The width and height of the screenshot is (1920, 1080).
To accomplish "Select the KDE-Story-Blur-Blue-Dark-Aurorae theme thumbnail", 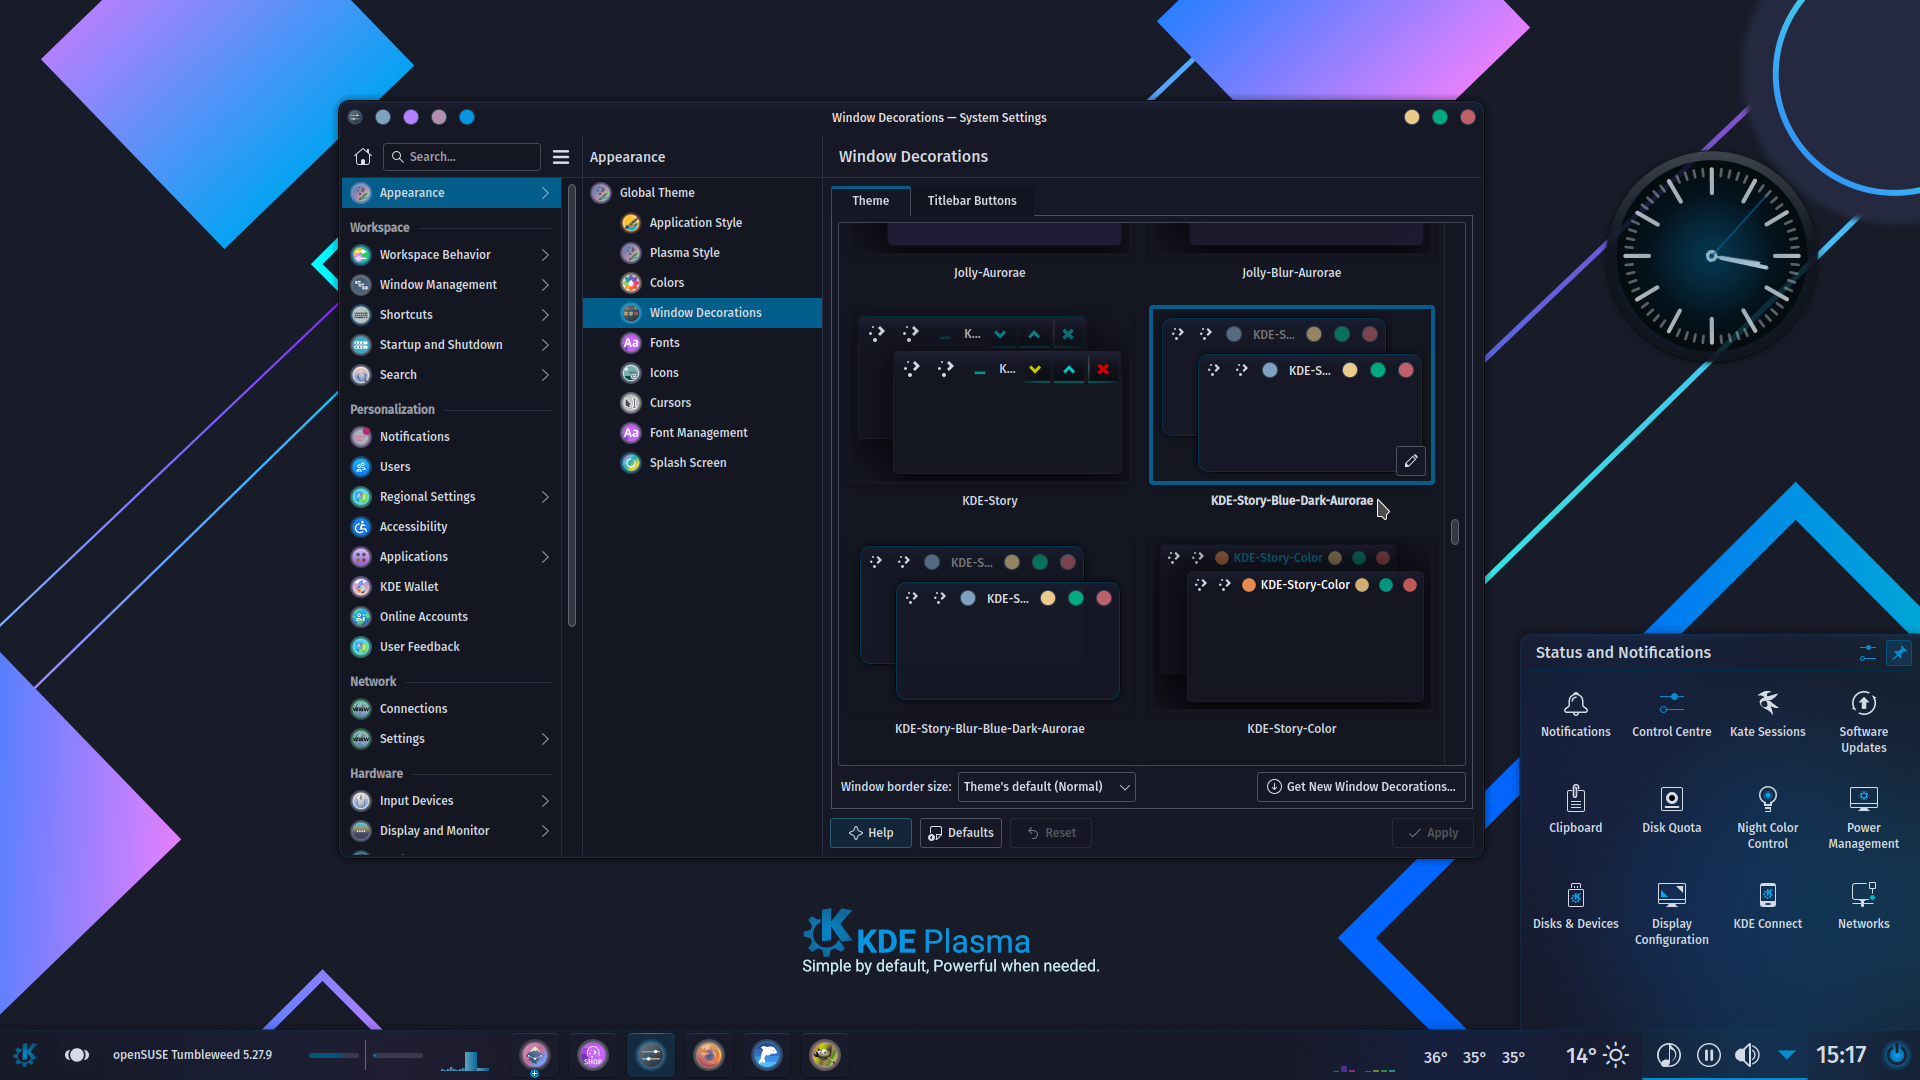I will pos(990,625).
